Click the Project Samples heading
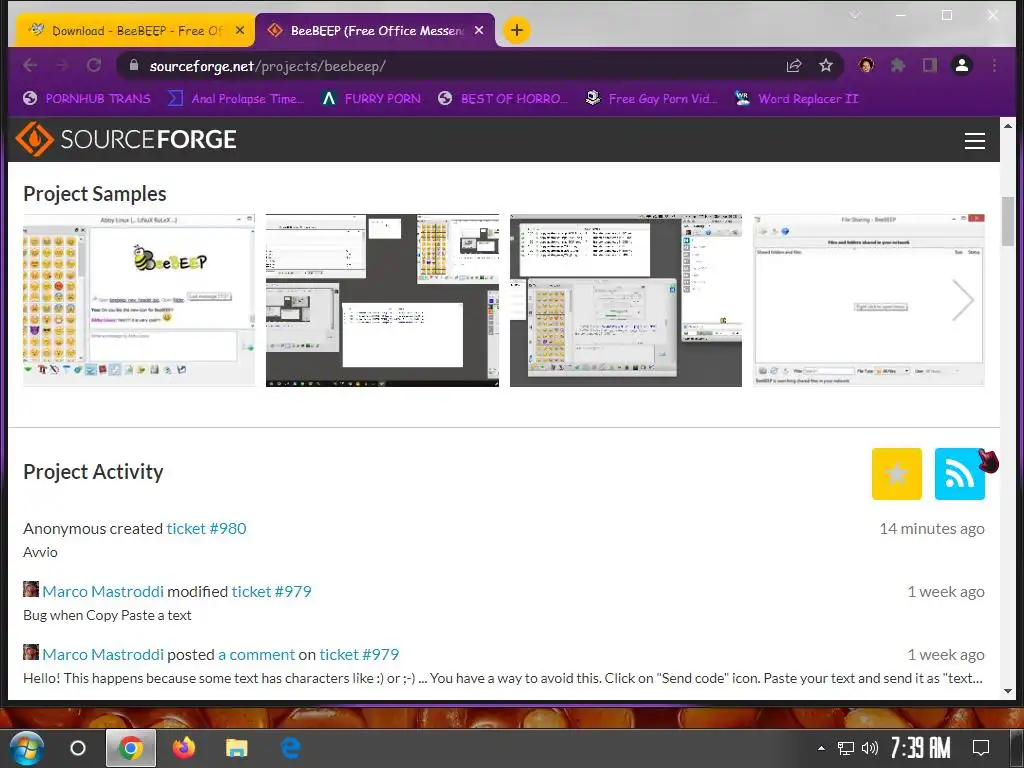The image size is (1024, 768). click(95, 194)
